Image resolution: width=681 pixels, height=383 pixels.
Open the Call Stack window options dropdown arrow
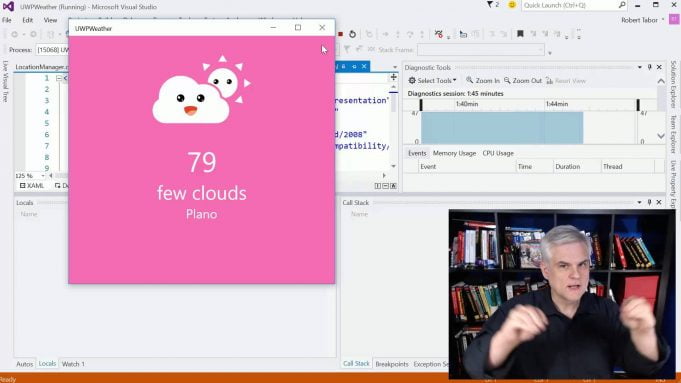point(640,202)
